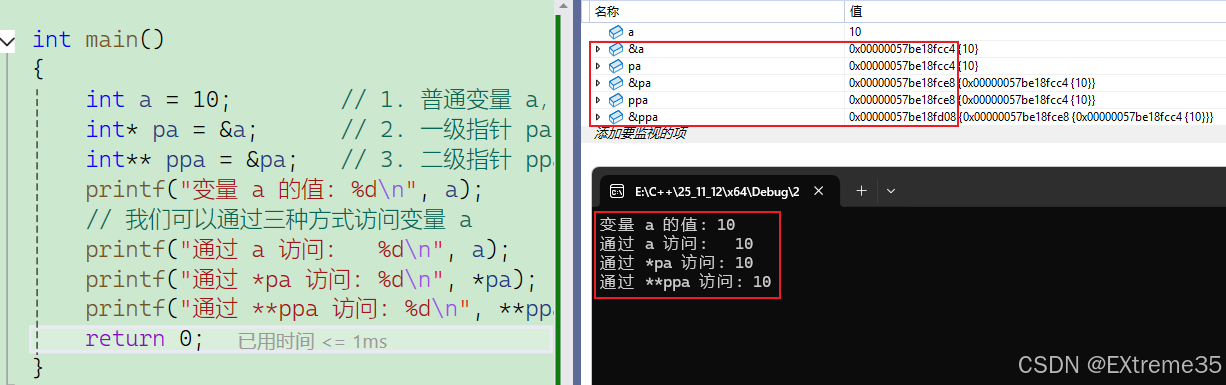Expand the ppa watch entry
This screenshot has width=1226, height=385.
[x=598, y=100]
